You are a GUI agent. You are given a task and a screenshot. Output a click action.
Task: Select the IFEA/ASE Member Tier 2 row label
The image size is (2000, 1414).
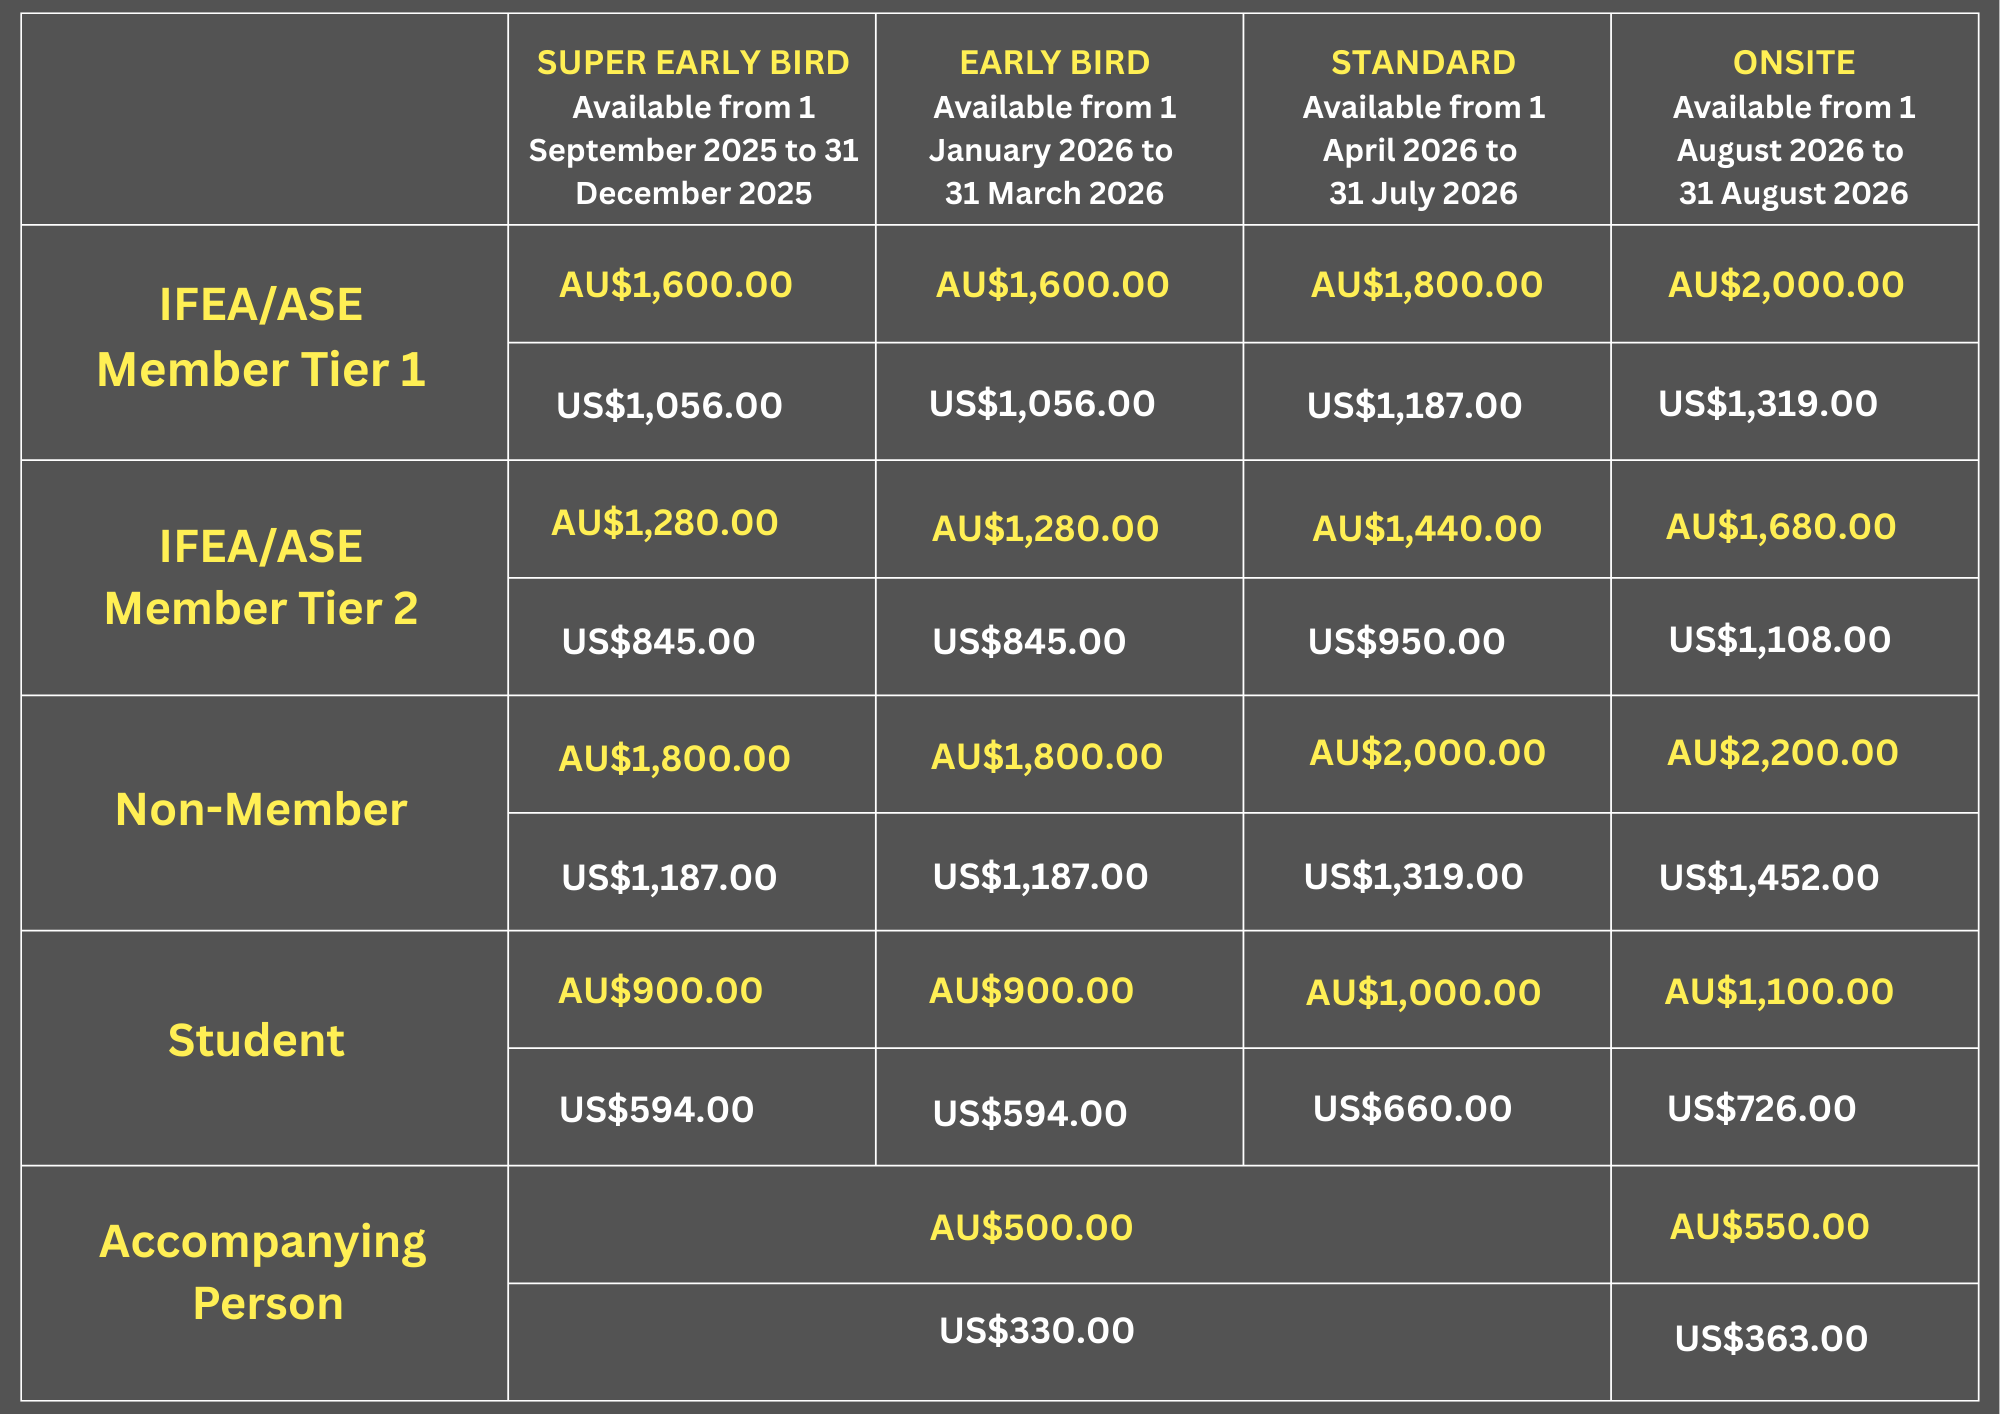click(x=261, y=577)
